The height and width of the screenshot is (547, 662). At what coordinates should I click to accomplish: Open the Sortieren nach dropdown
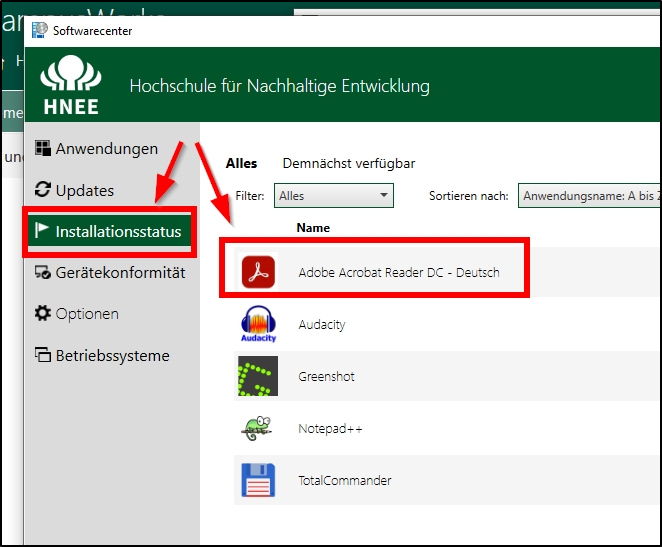point(589,196)
